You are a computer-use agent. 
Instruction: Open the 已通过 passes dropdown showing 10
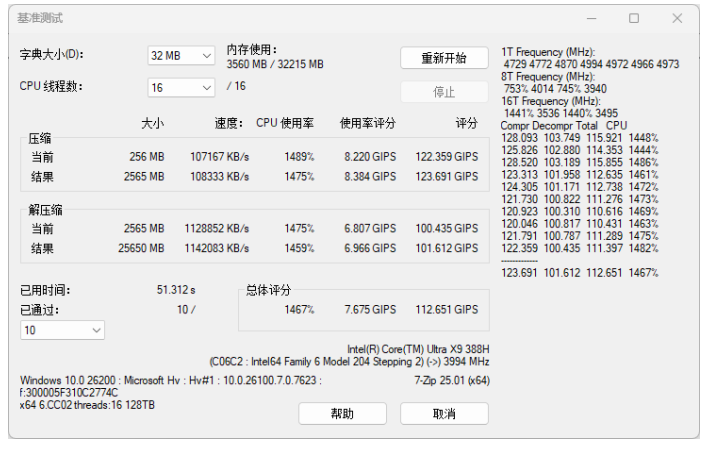tap(62, 330)
